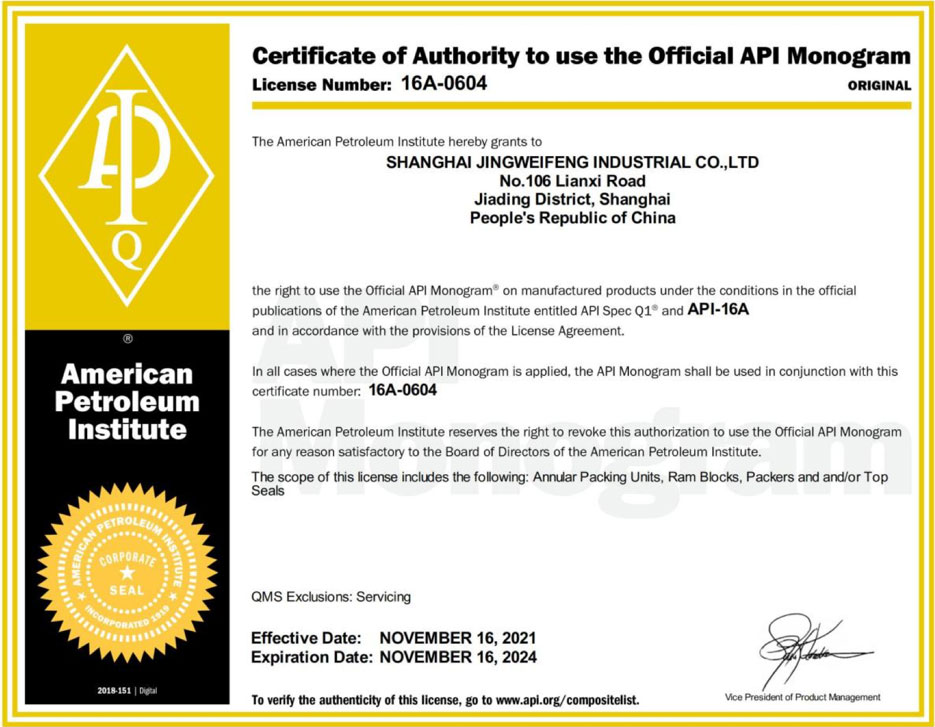Click "American Petroleum Institute" white sidebar text
Image resolution: width=935 pixels, height=727 pixels.
[x=127, y=402]
